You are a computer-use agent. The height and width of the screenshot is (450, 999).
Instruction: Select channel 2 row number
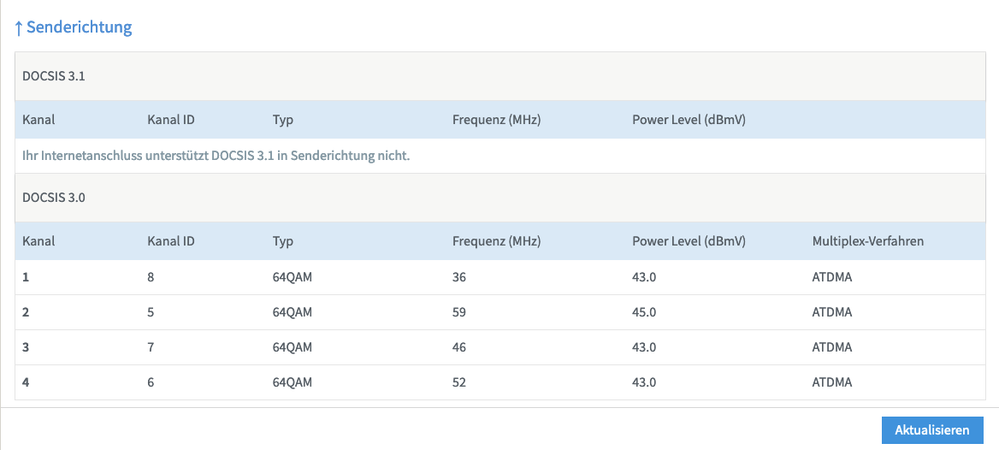click(x=26, y=312)
